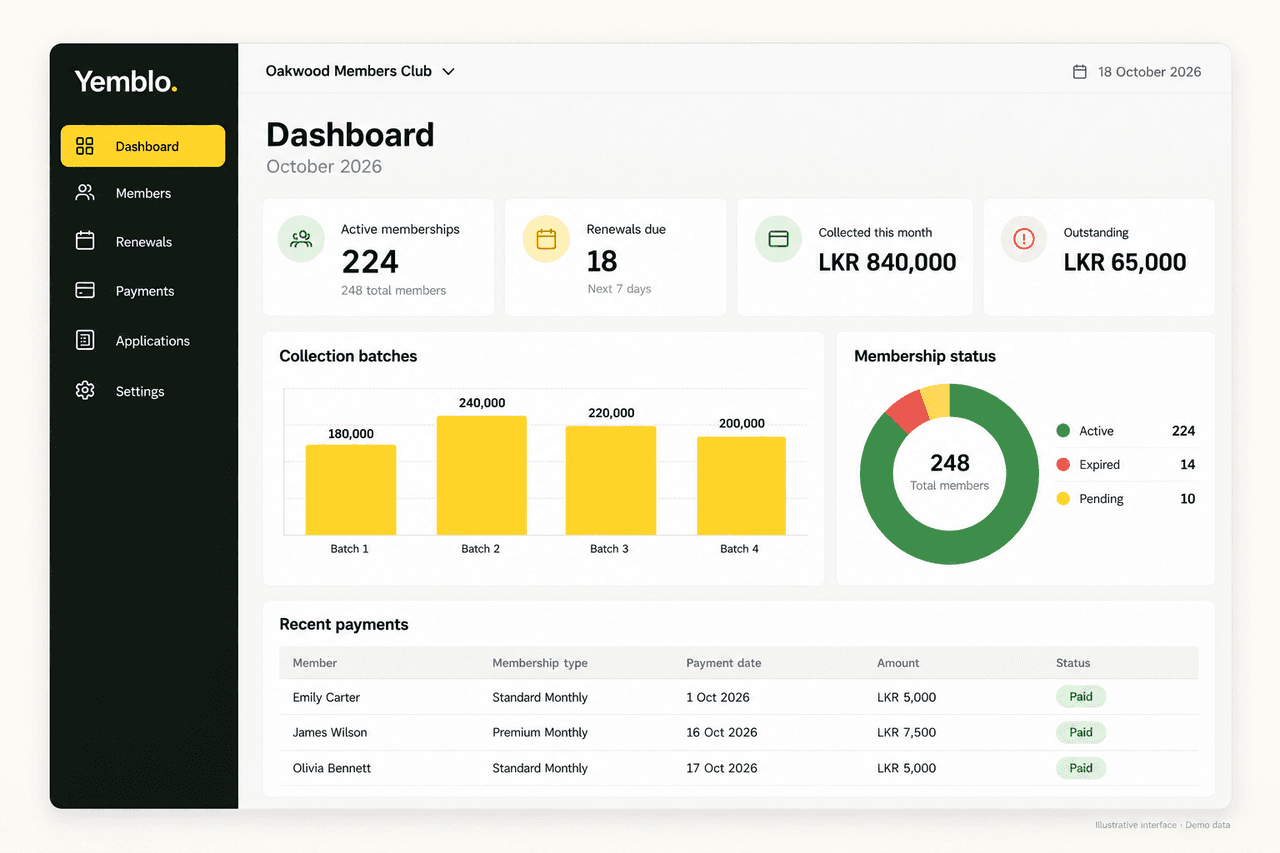Click the Collected this month card icon
The height and width of the screenshot is (853, 1280).
coord(778,239)
